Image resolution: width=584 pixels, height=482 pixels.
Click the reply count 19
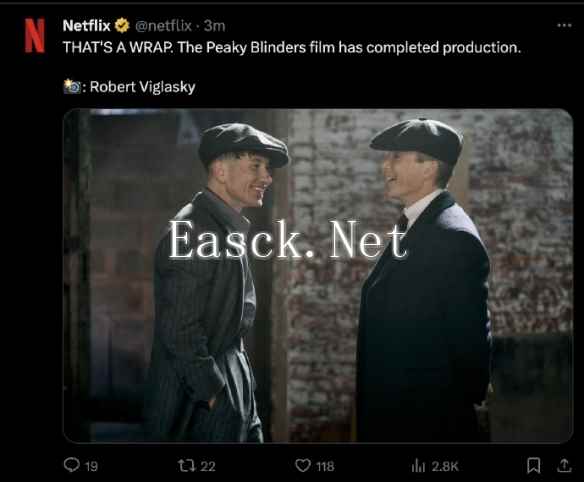(x=91, y=466)
